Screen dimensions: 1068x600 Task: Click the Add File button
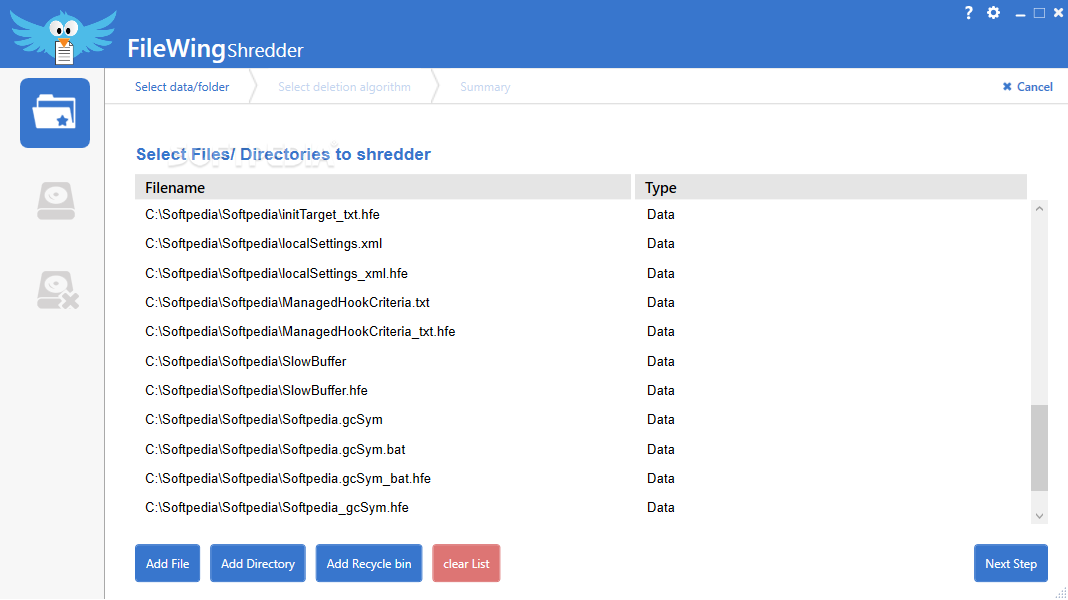(168, 563)
